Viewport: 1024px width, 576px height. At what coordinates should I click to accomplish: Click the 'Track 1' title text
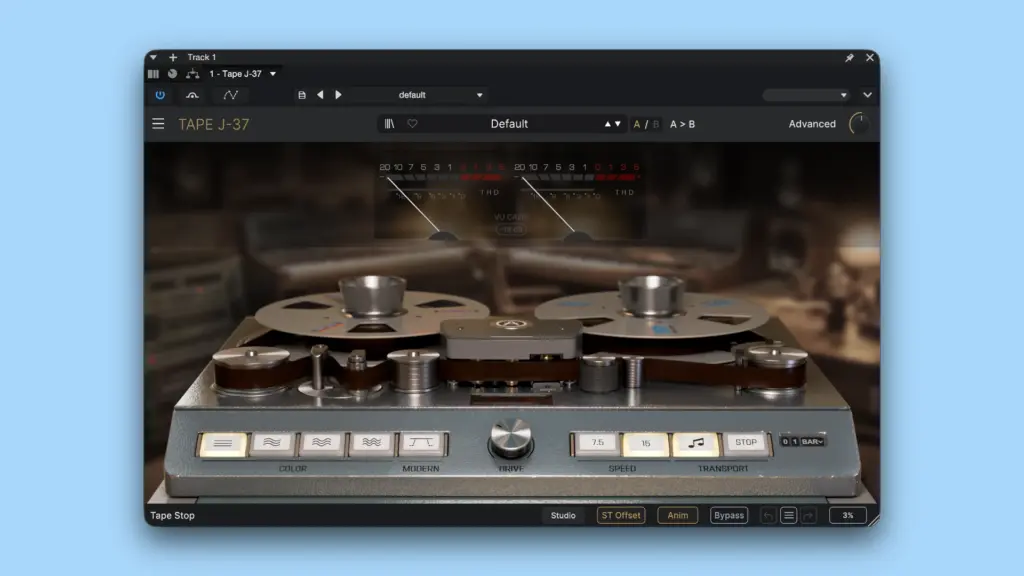pyautogui.click(x=202, y=57)
